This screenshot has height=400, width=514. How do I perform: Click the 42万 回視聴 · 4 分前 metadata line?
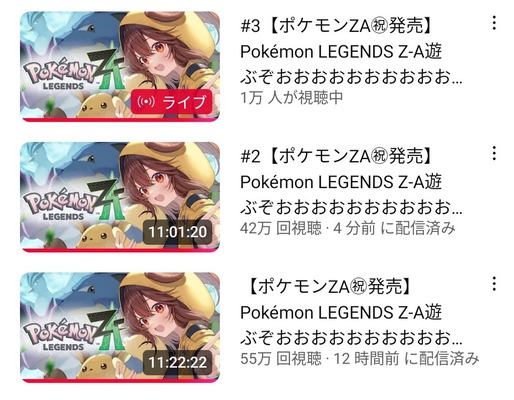[x=348, y=228]
